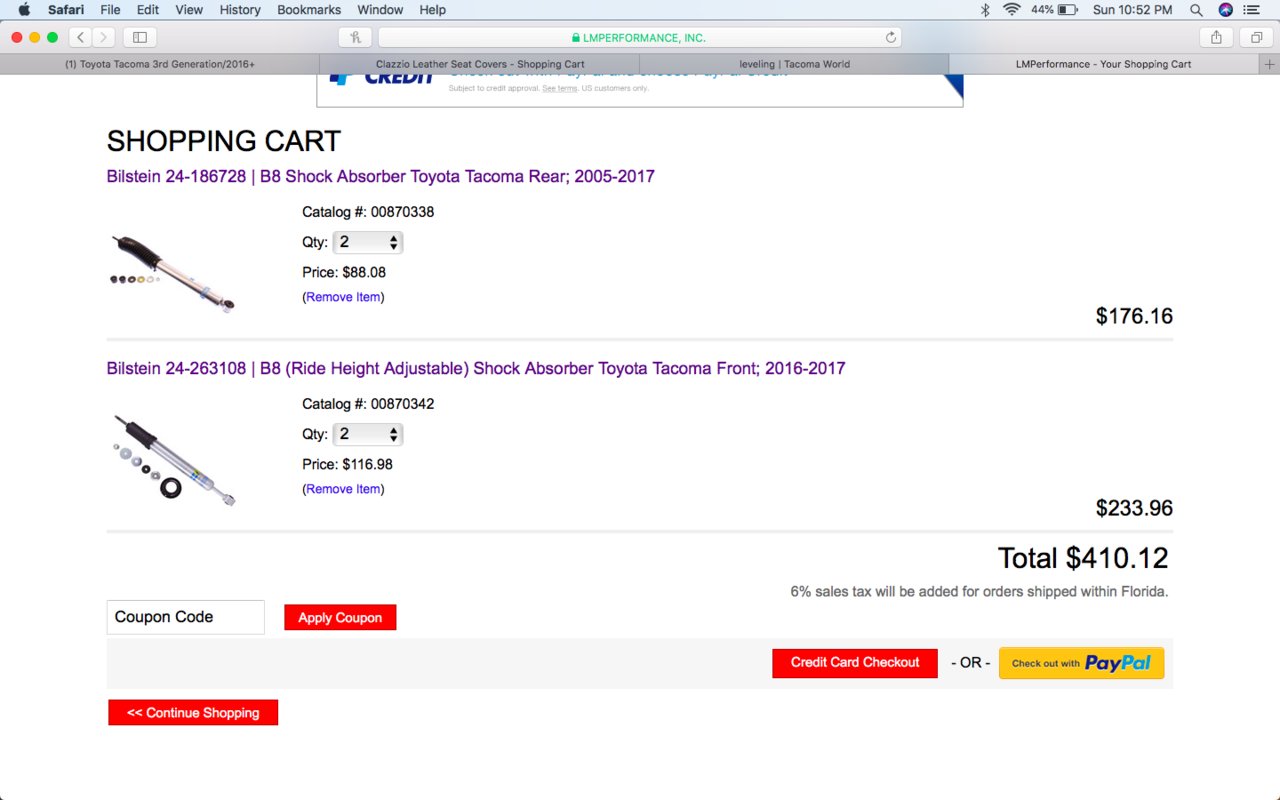Switch to Toyota Tacoma 3rd Generation tab
This screenshot has width=1280, height=800.
coord(160,64)
